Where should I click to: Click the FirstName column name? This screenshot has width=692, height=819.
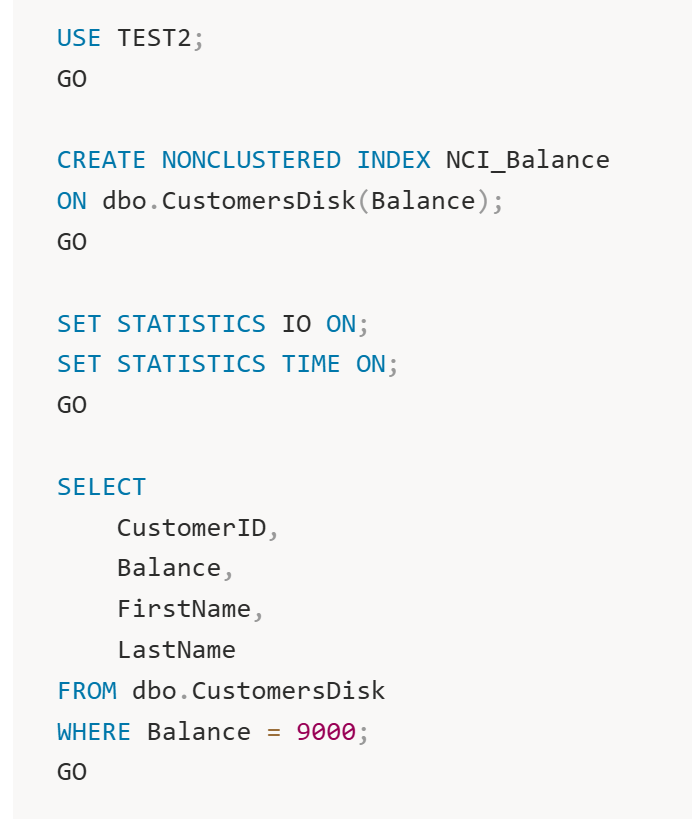(x=184, y=609)
